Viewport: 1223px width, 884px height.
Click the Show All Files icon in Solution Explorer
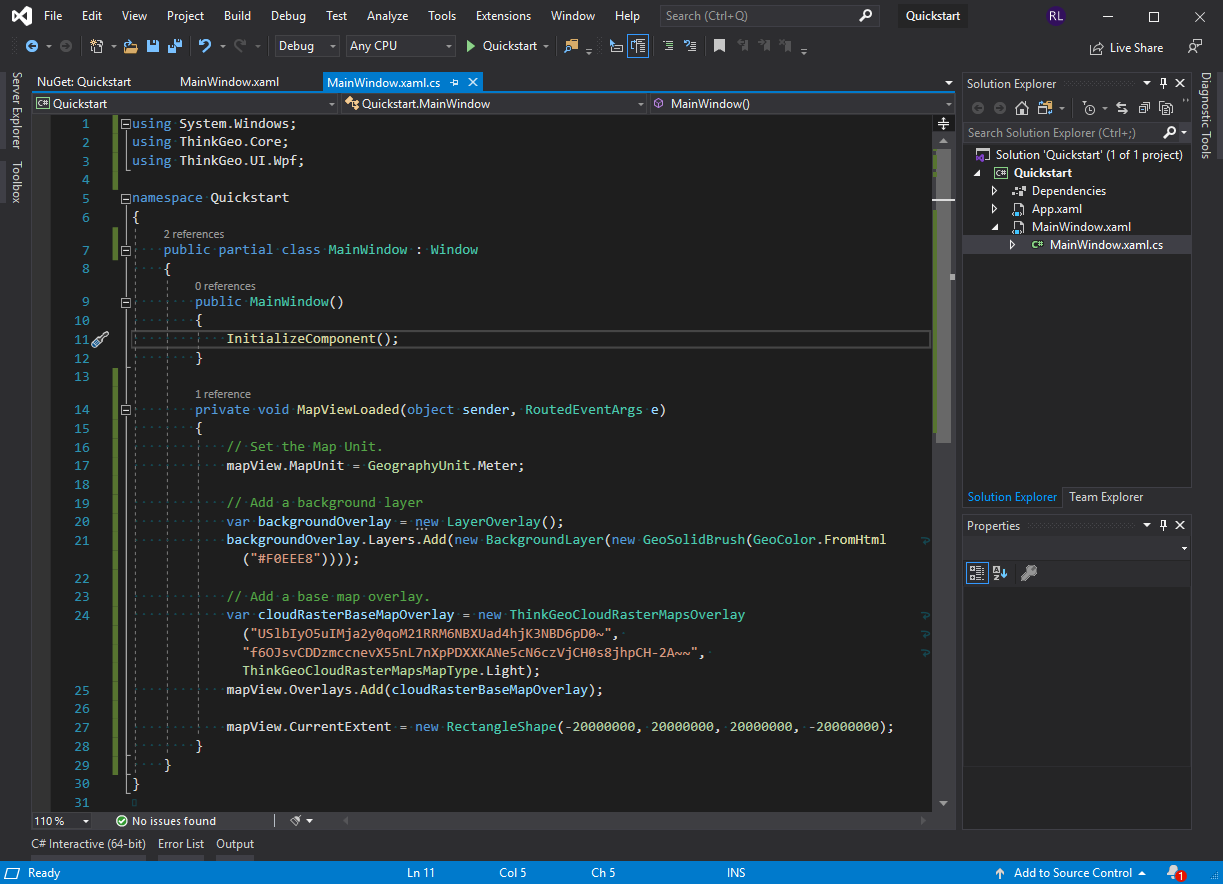[1166, 108]
